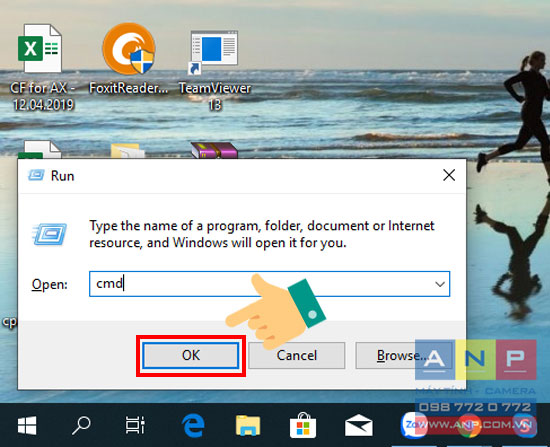This screenshot has height=447, width=550.
Task: Click the Run icon in title bar
Action: 36,175
